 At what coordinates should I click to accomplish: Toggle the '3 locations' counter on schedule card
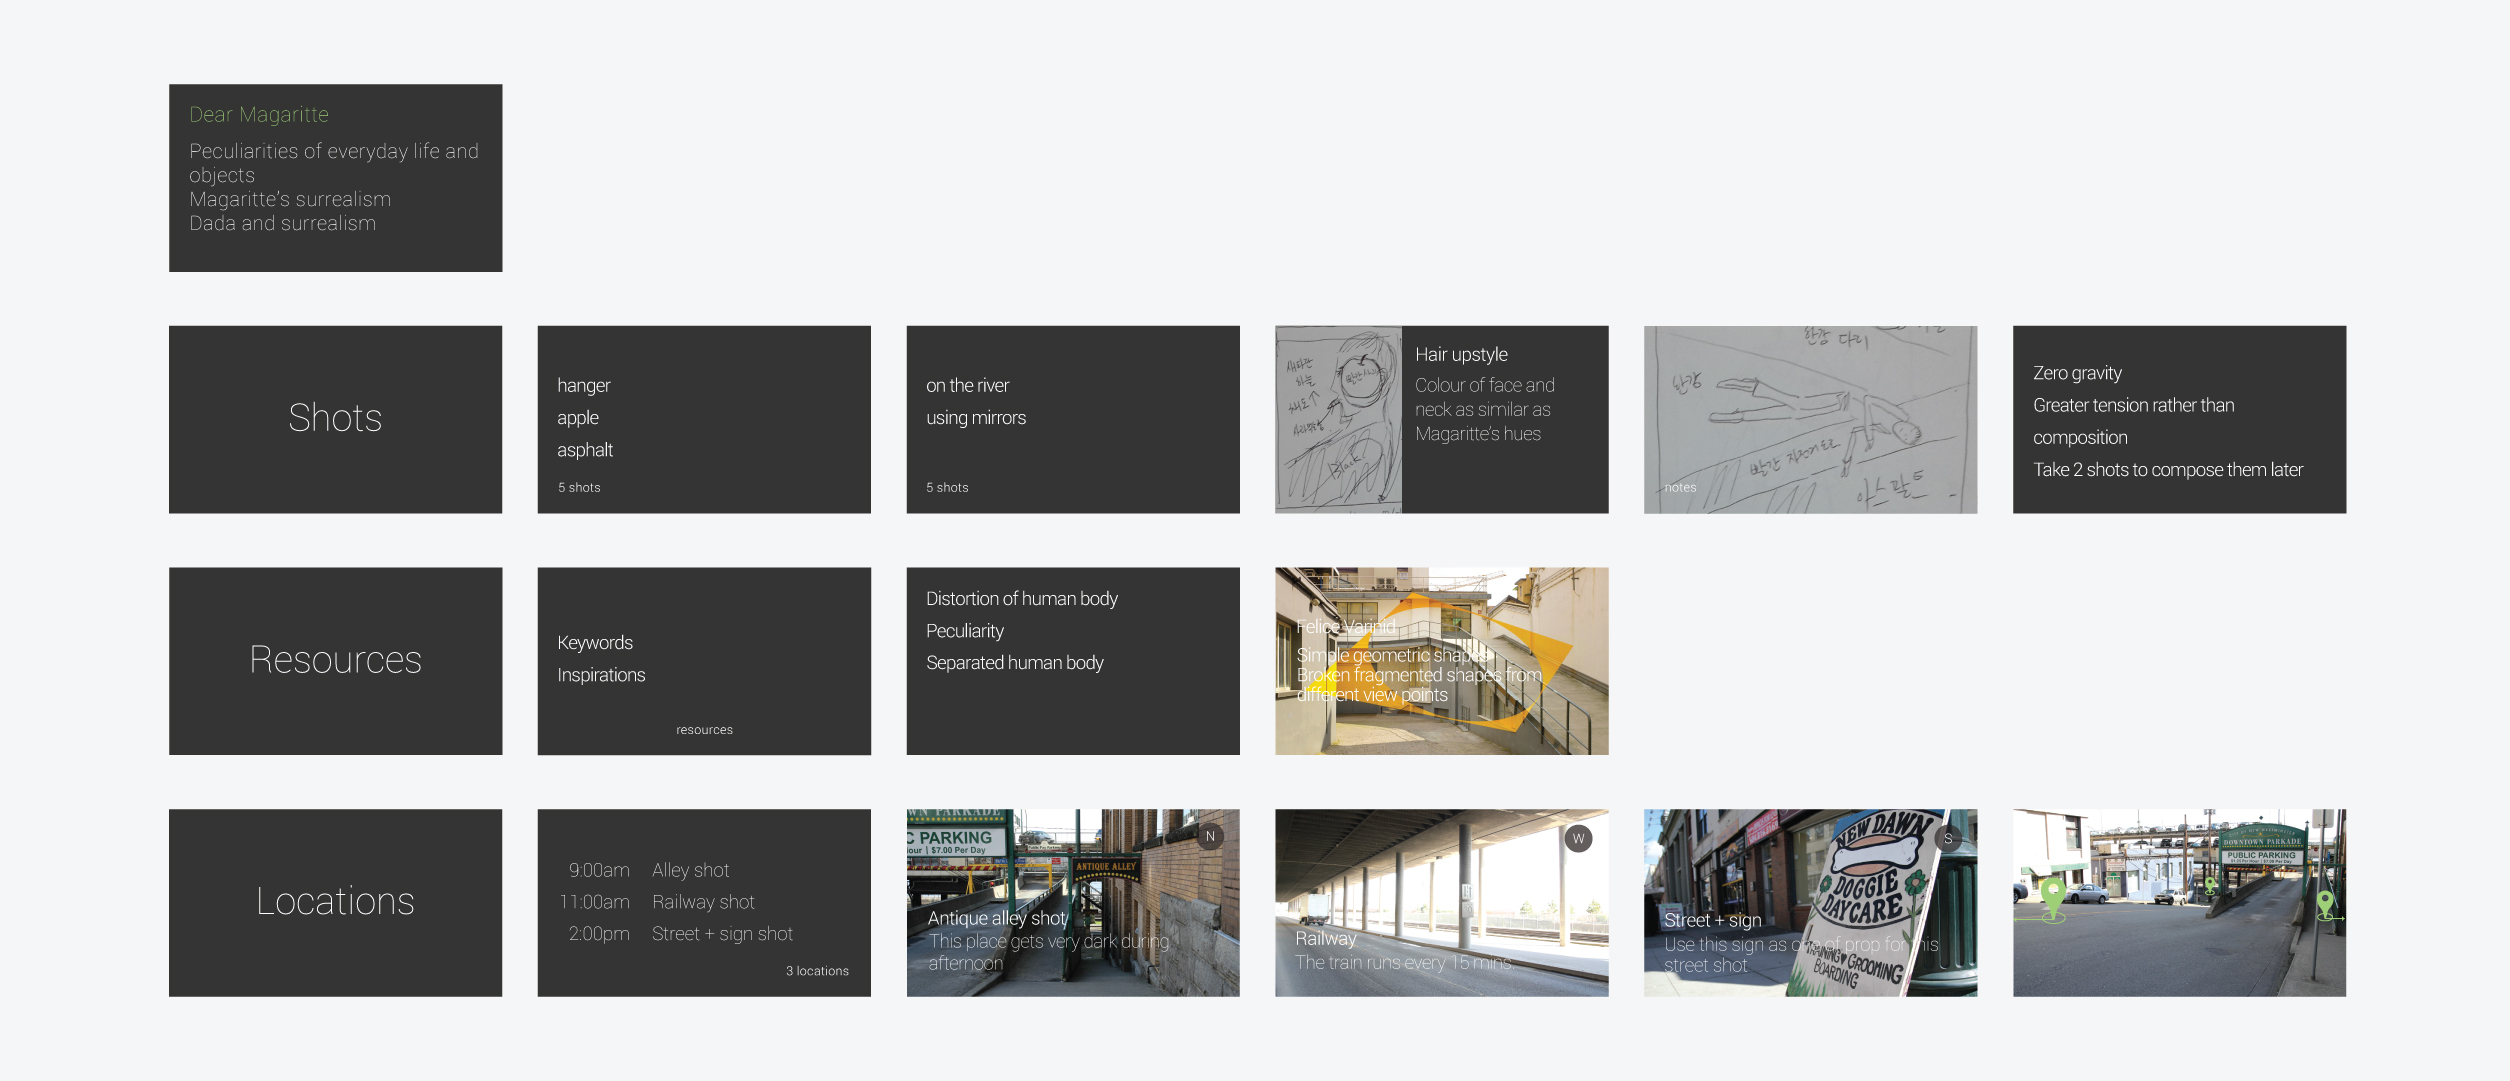click(x=818, y=970)
